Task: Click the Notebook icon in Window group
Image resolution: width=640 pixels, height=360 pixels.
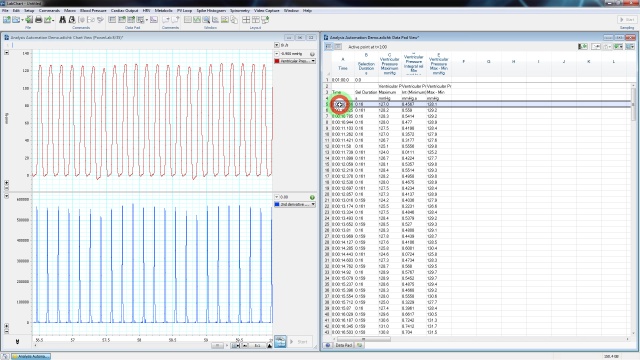Action: (234, 20)
